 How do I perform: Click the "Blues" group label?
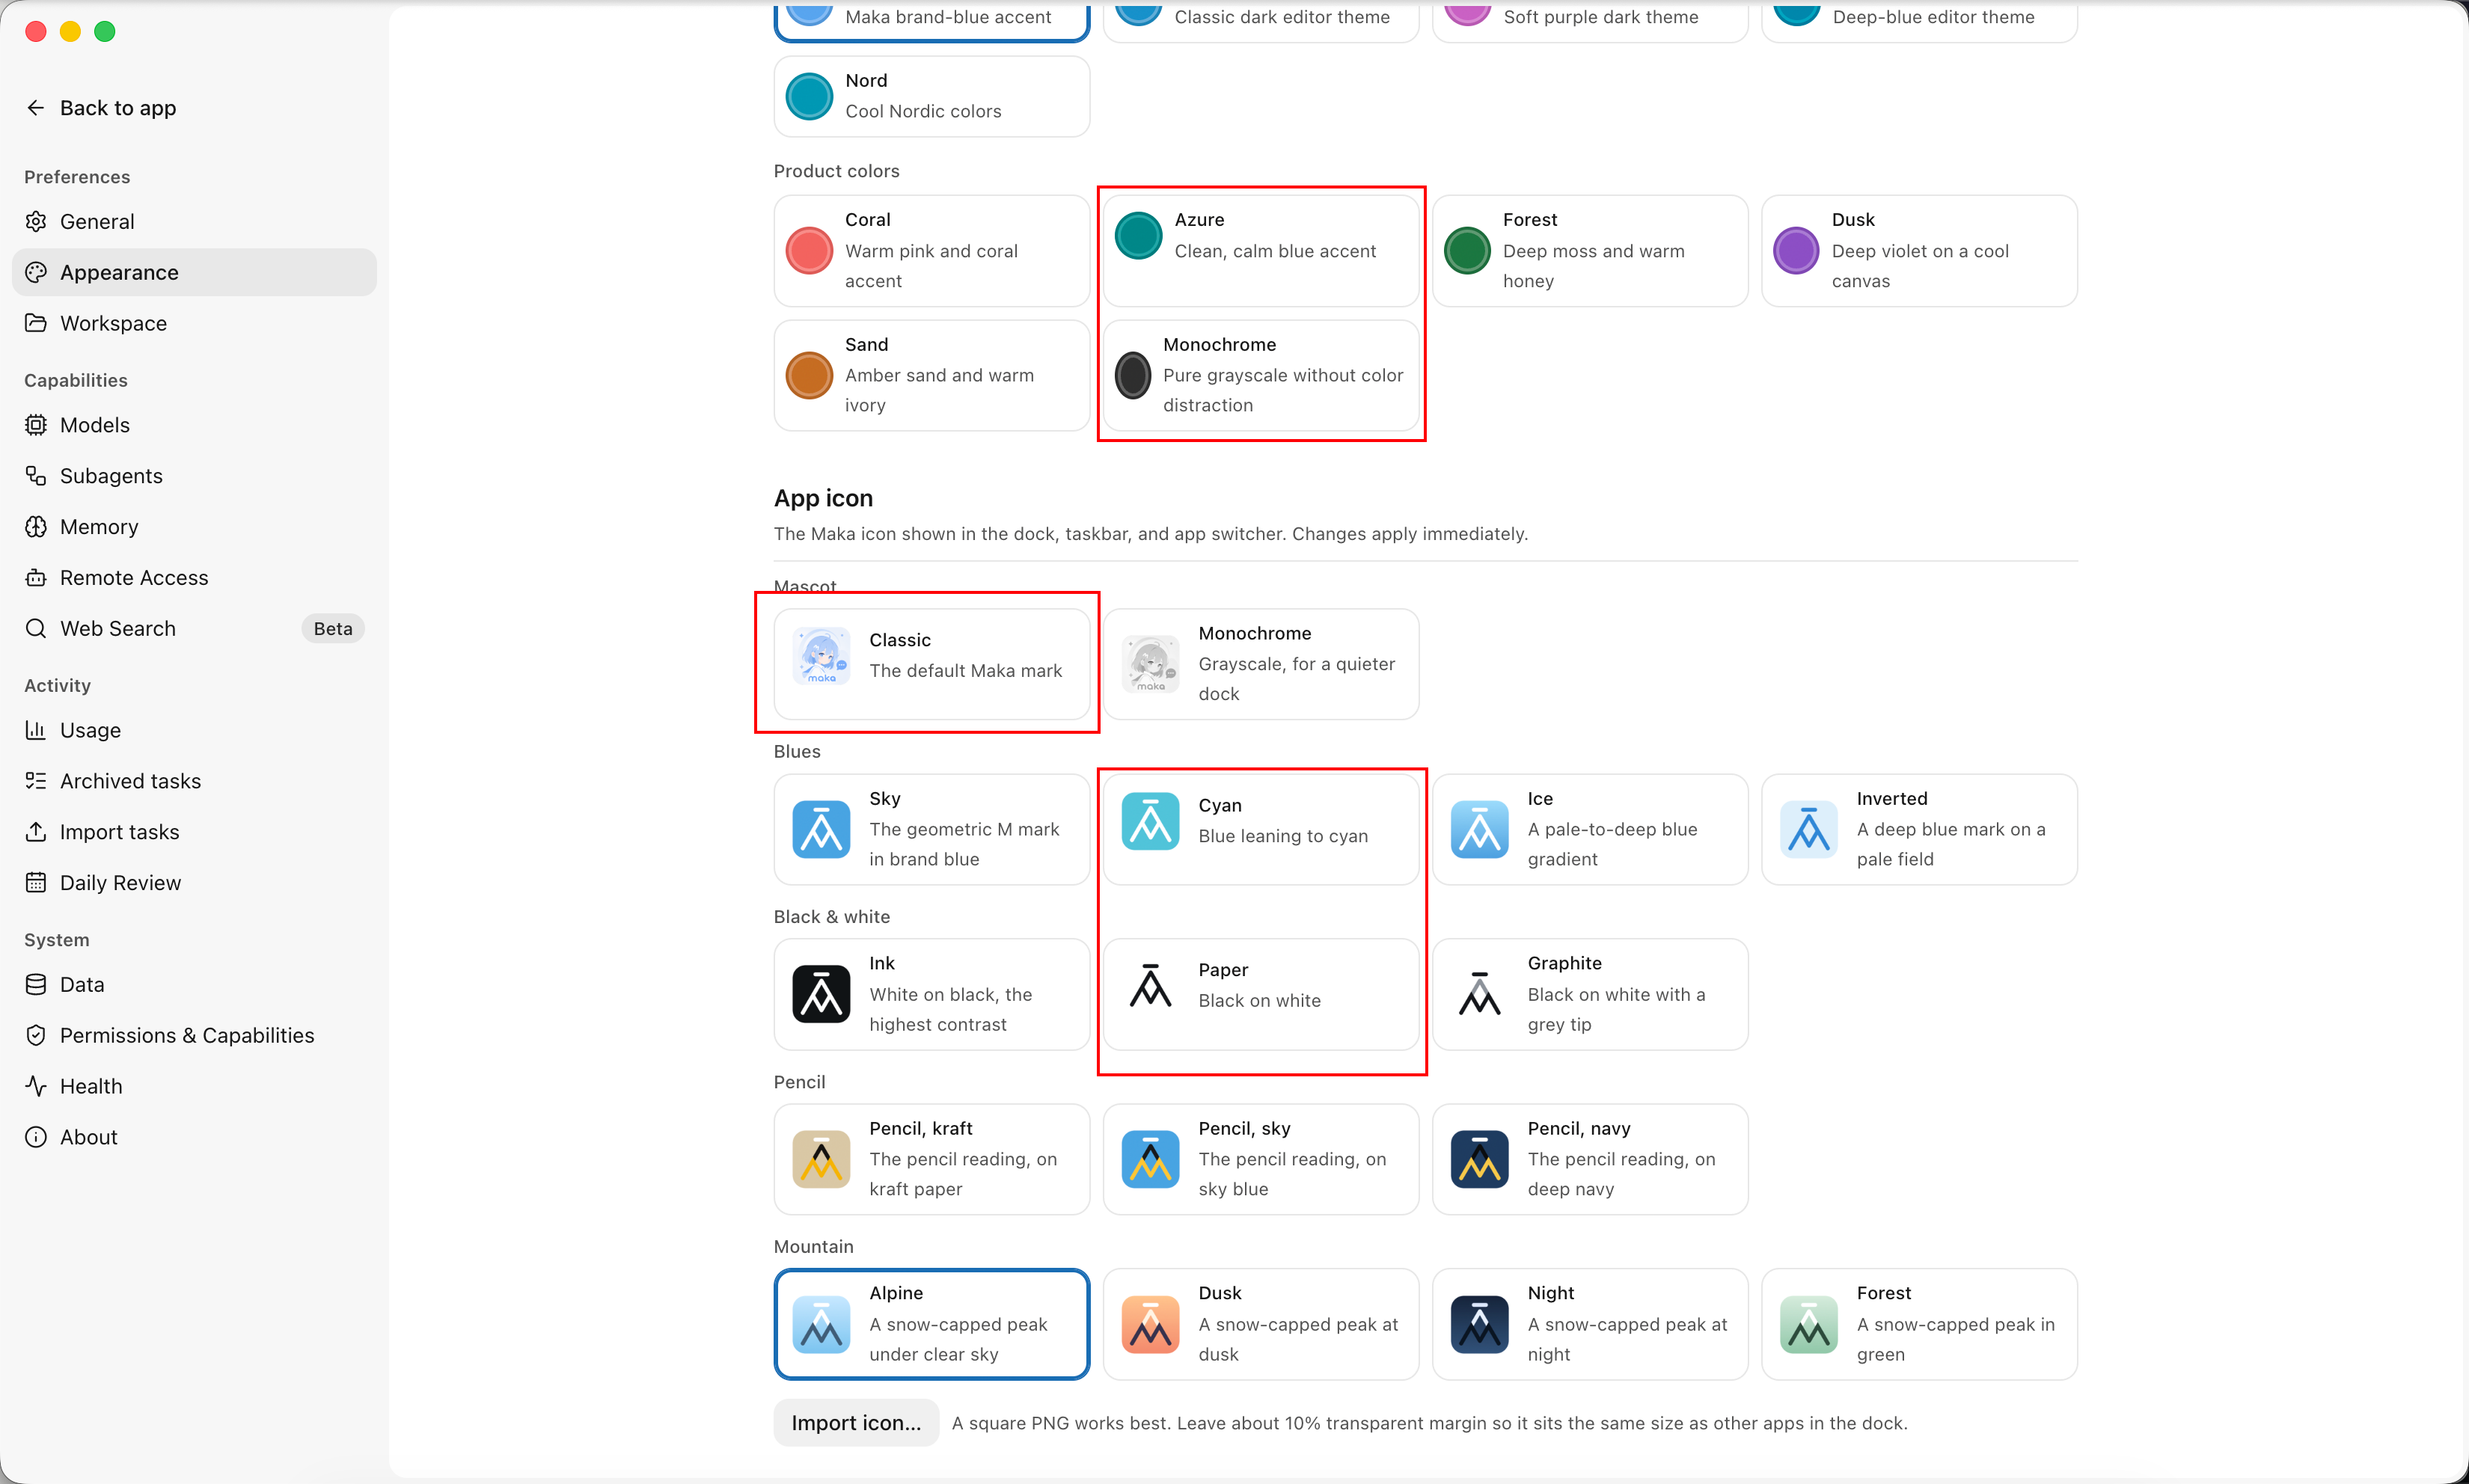797,751
